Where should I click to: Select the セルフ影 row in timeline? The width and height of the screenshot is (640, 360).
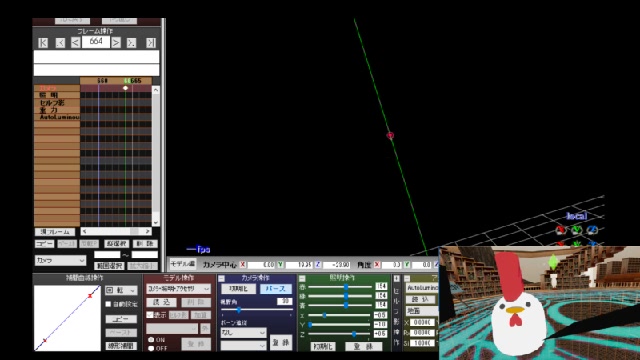(x=57, y=103)
